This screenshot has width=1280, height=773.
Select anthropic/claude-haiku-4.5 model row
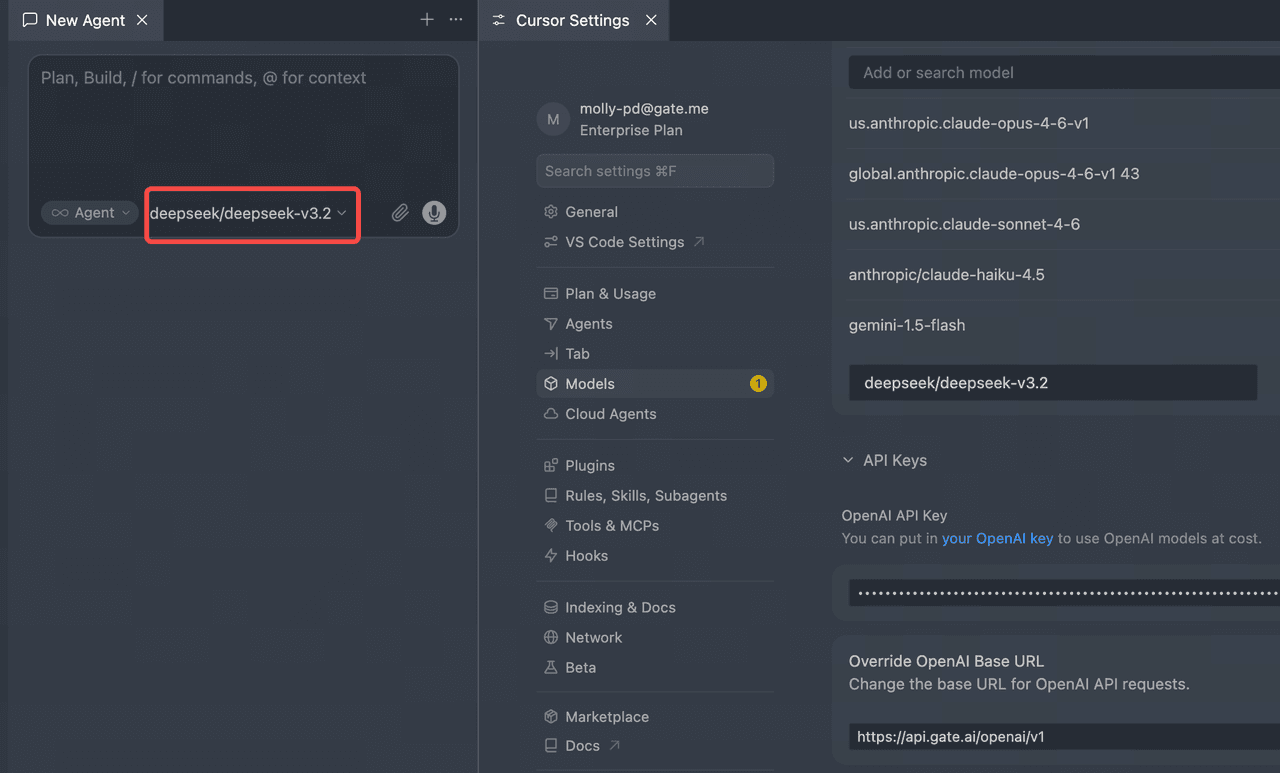1064,275
